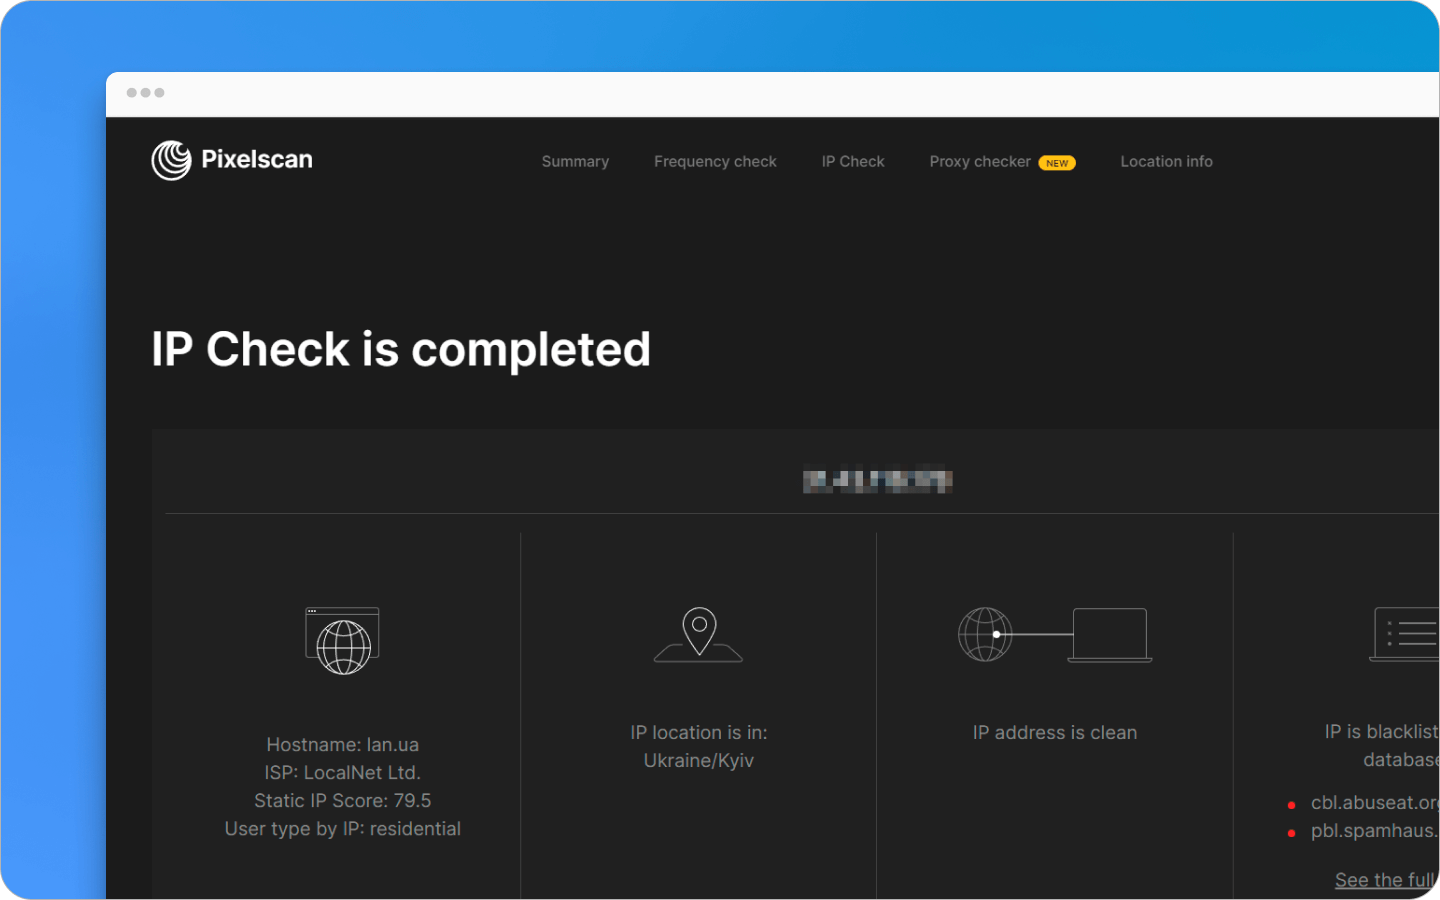Viewport: 1440px width, 900px height.
Task: Click the browser window control dots
Action: [145, 93]
